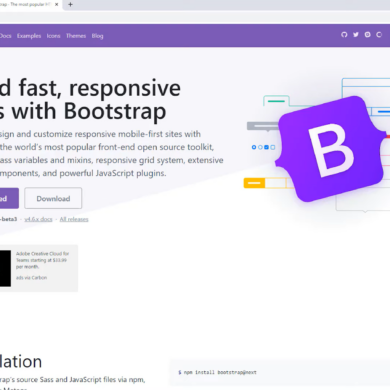The width and height of the screenshot is (390, 390).
Task: Click the large Bootstrap B logo
Action: click(x=331, y=149)
